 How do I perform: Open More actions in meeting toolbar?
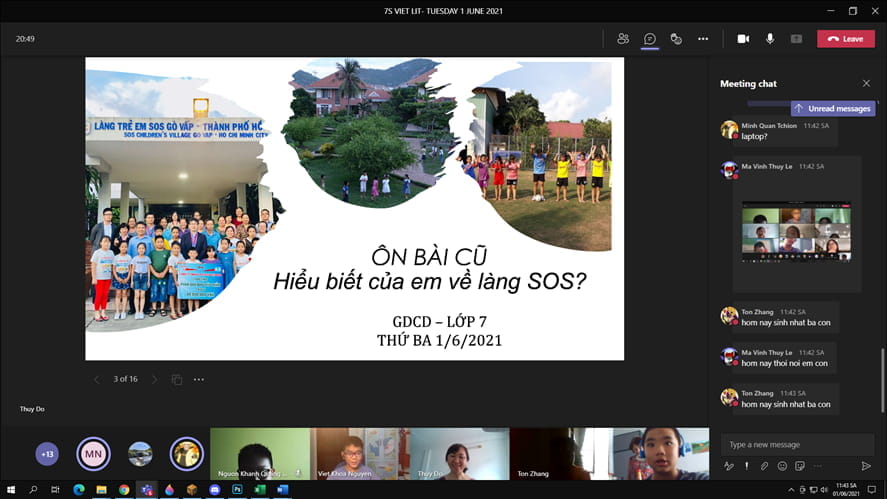pyautogui.click(x=703, y=38)
